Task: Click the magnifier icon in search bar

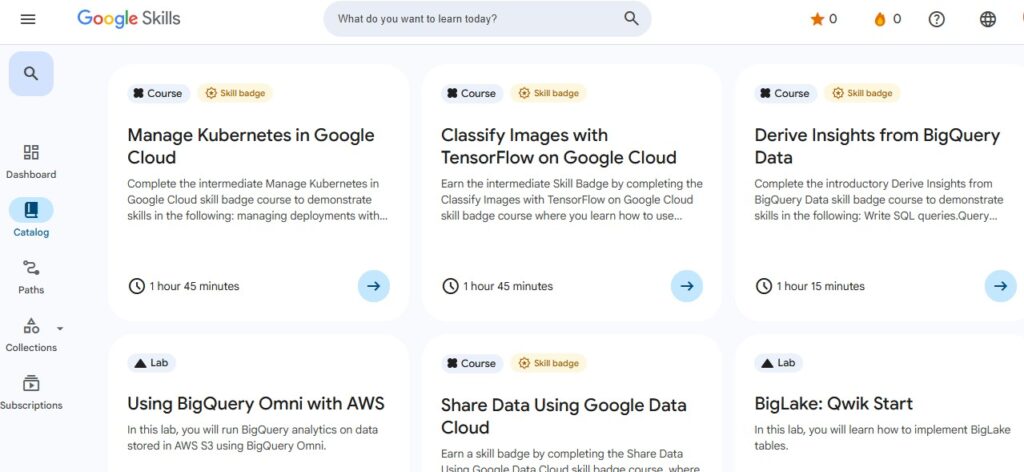Action: pyautogui.click(x=631, y=18)
